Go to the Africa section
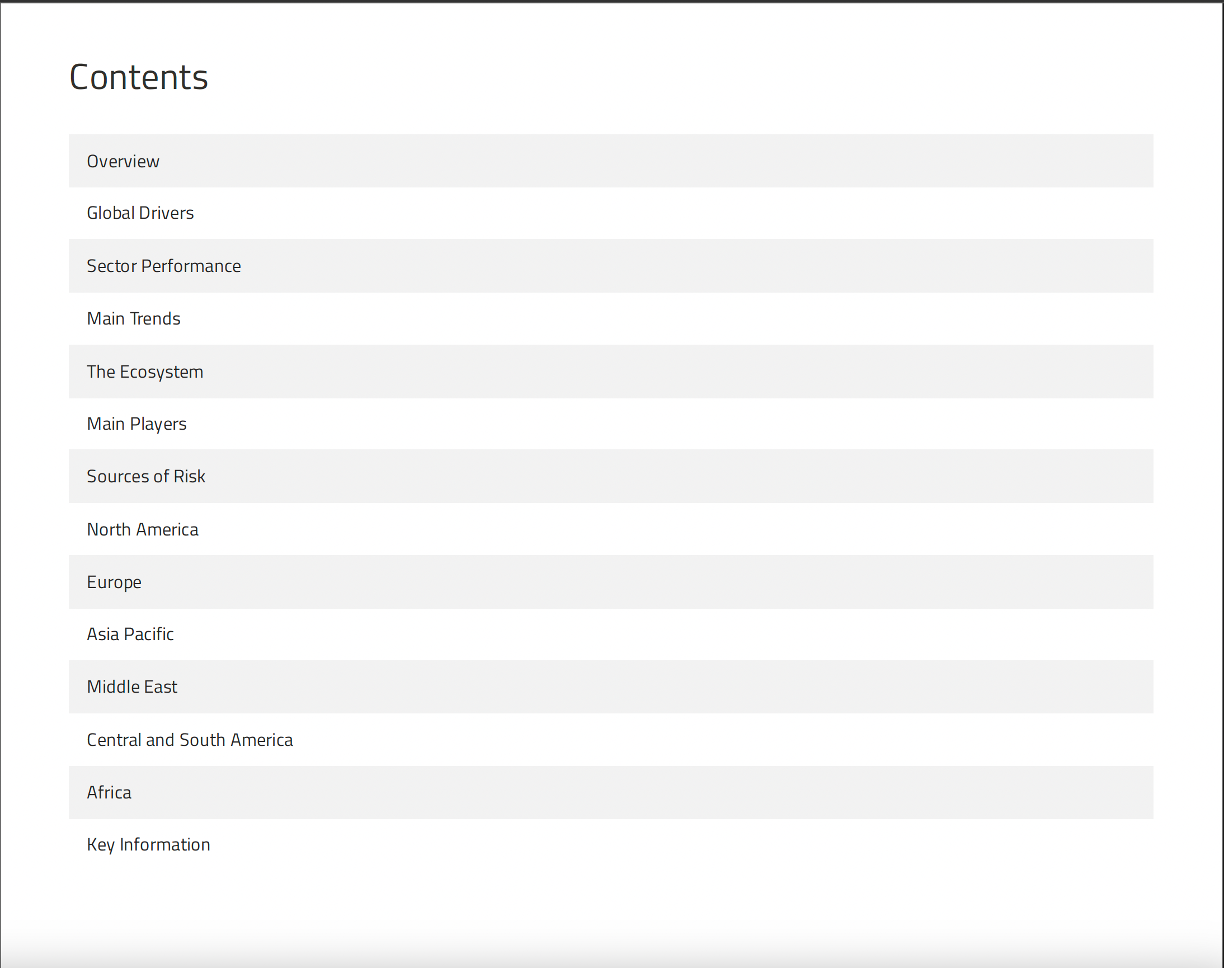Viewport: 1224px width, 968px height. [x=109, y=792]
